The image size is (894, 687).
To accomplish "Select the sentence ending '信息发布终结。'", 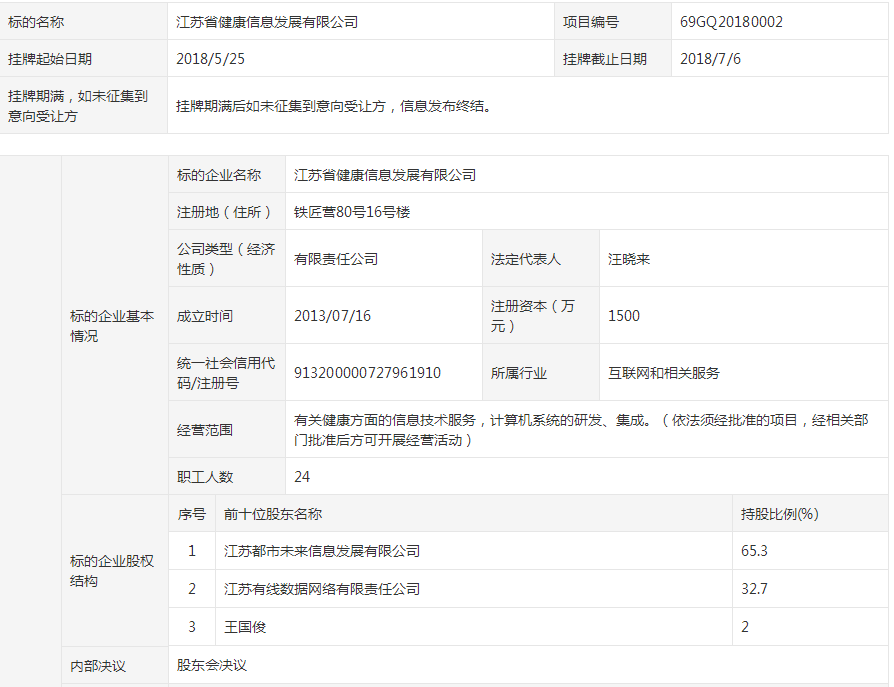I will point(334,106).
